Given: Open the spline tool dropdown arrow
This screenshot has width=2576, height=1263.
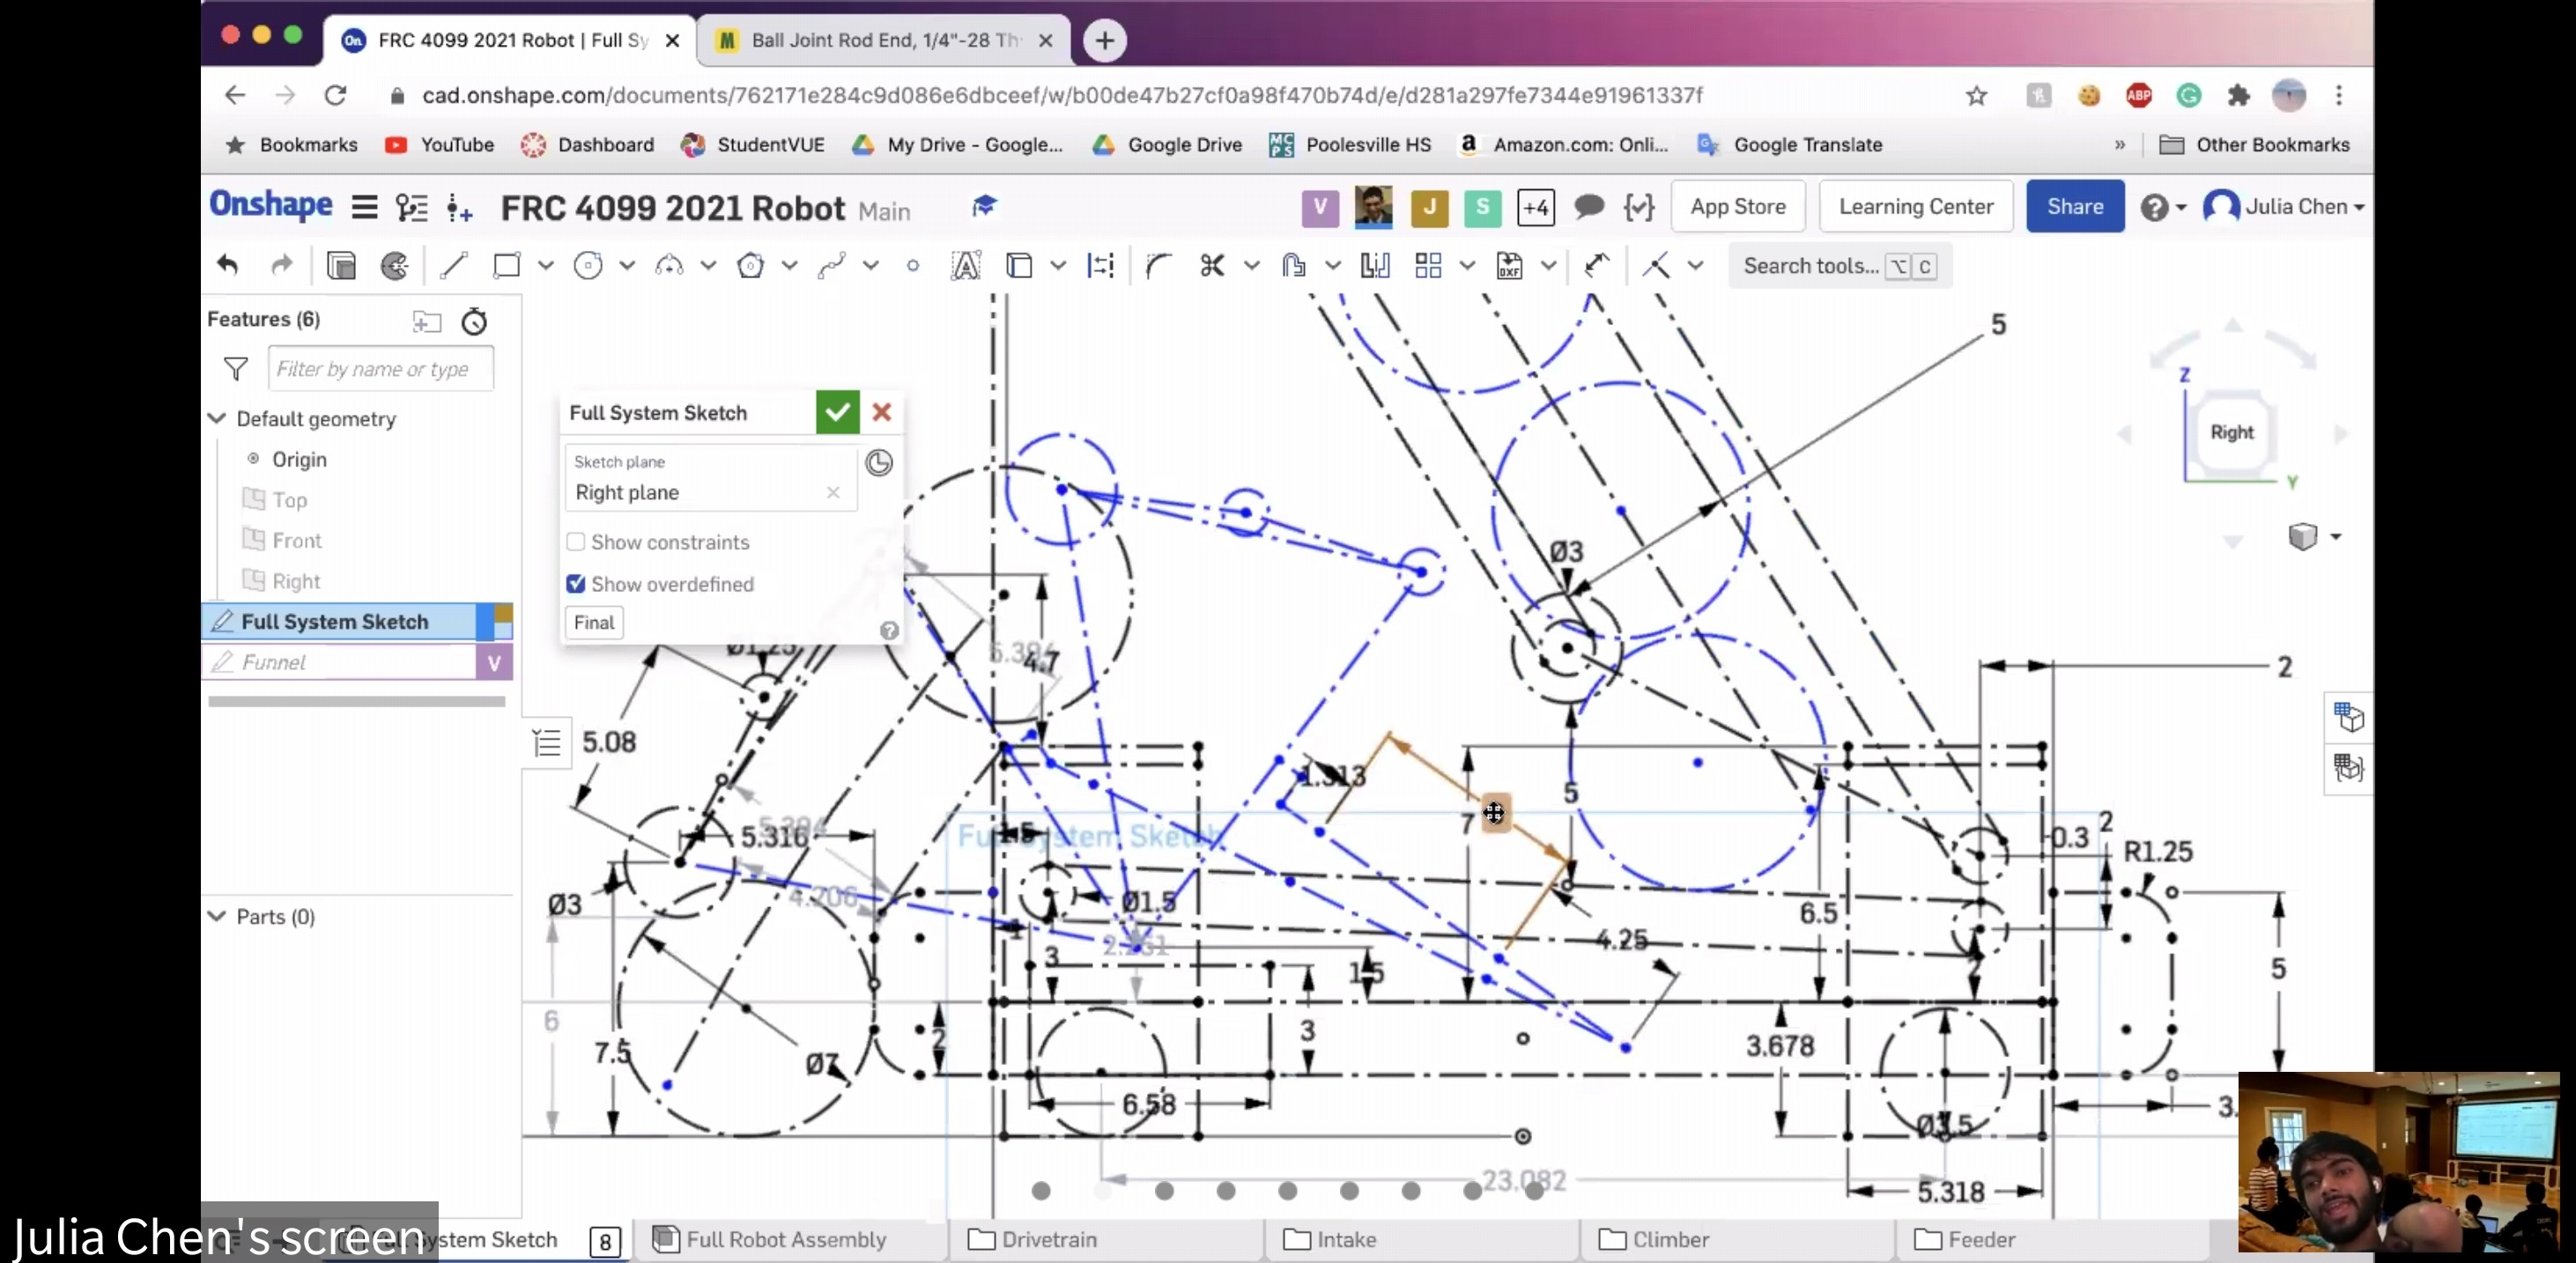Looking at the screenshot, I should pos(871,265).
